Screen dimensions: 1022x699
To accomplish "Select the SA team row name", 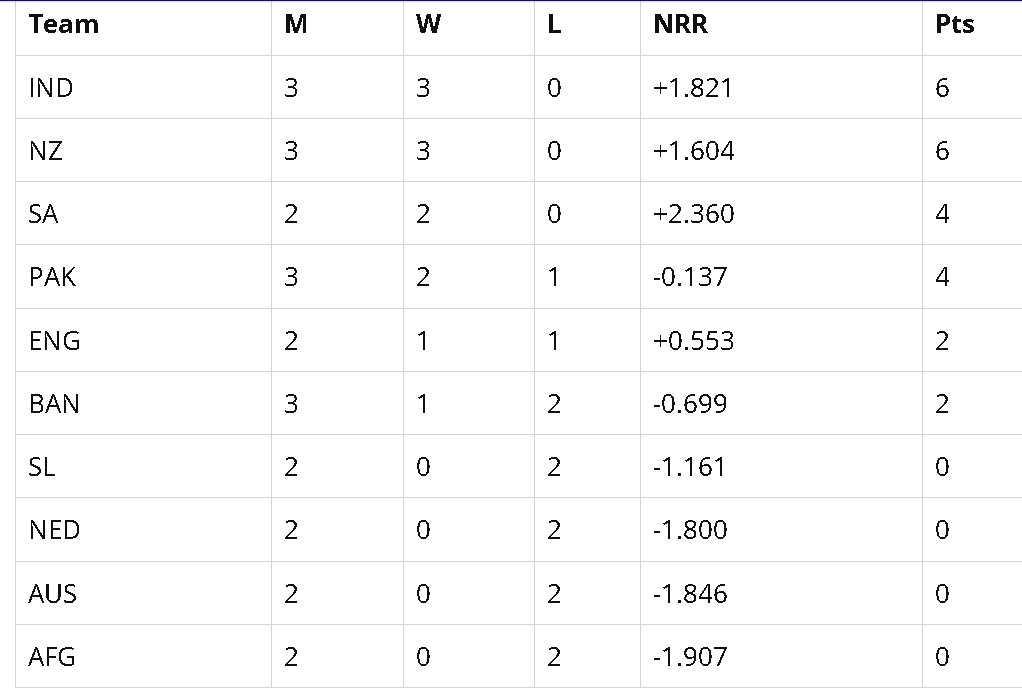I will click(x=44, y=214).
